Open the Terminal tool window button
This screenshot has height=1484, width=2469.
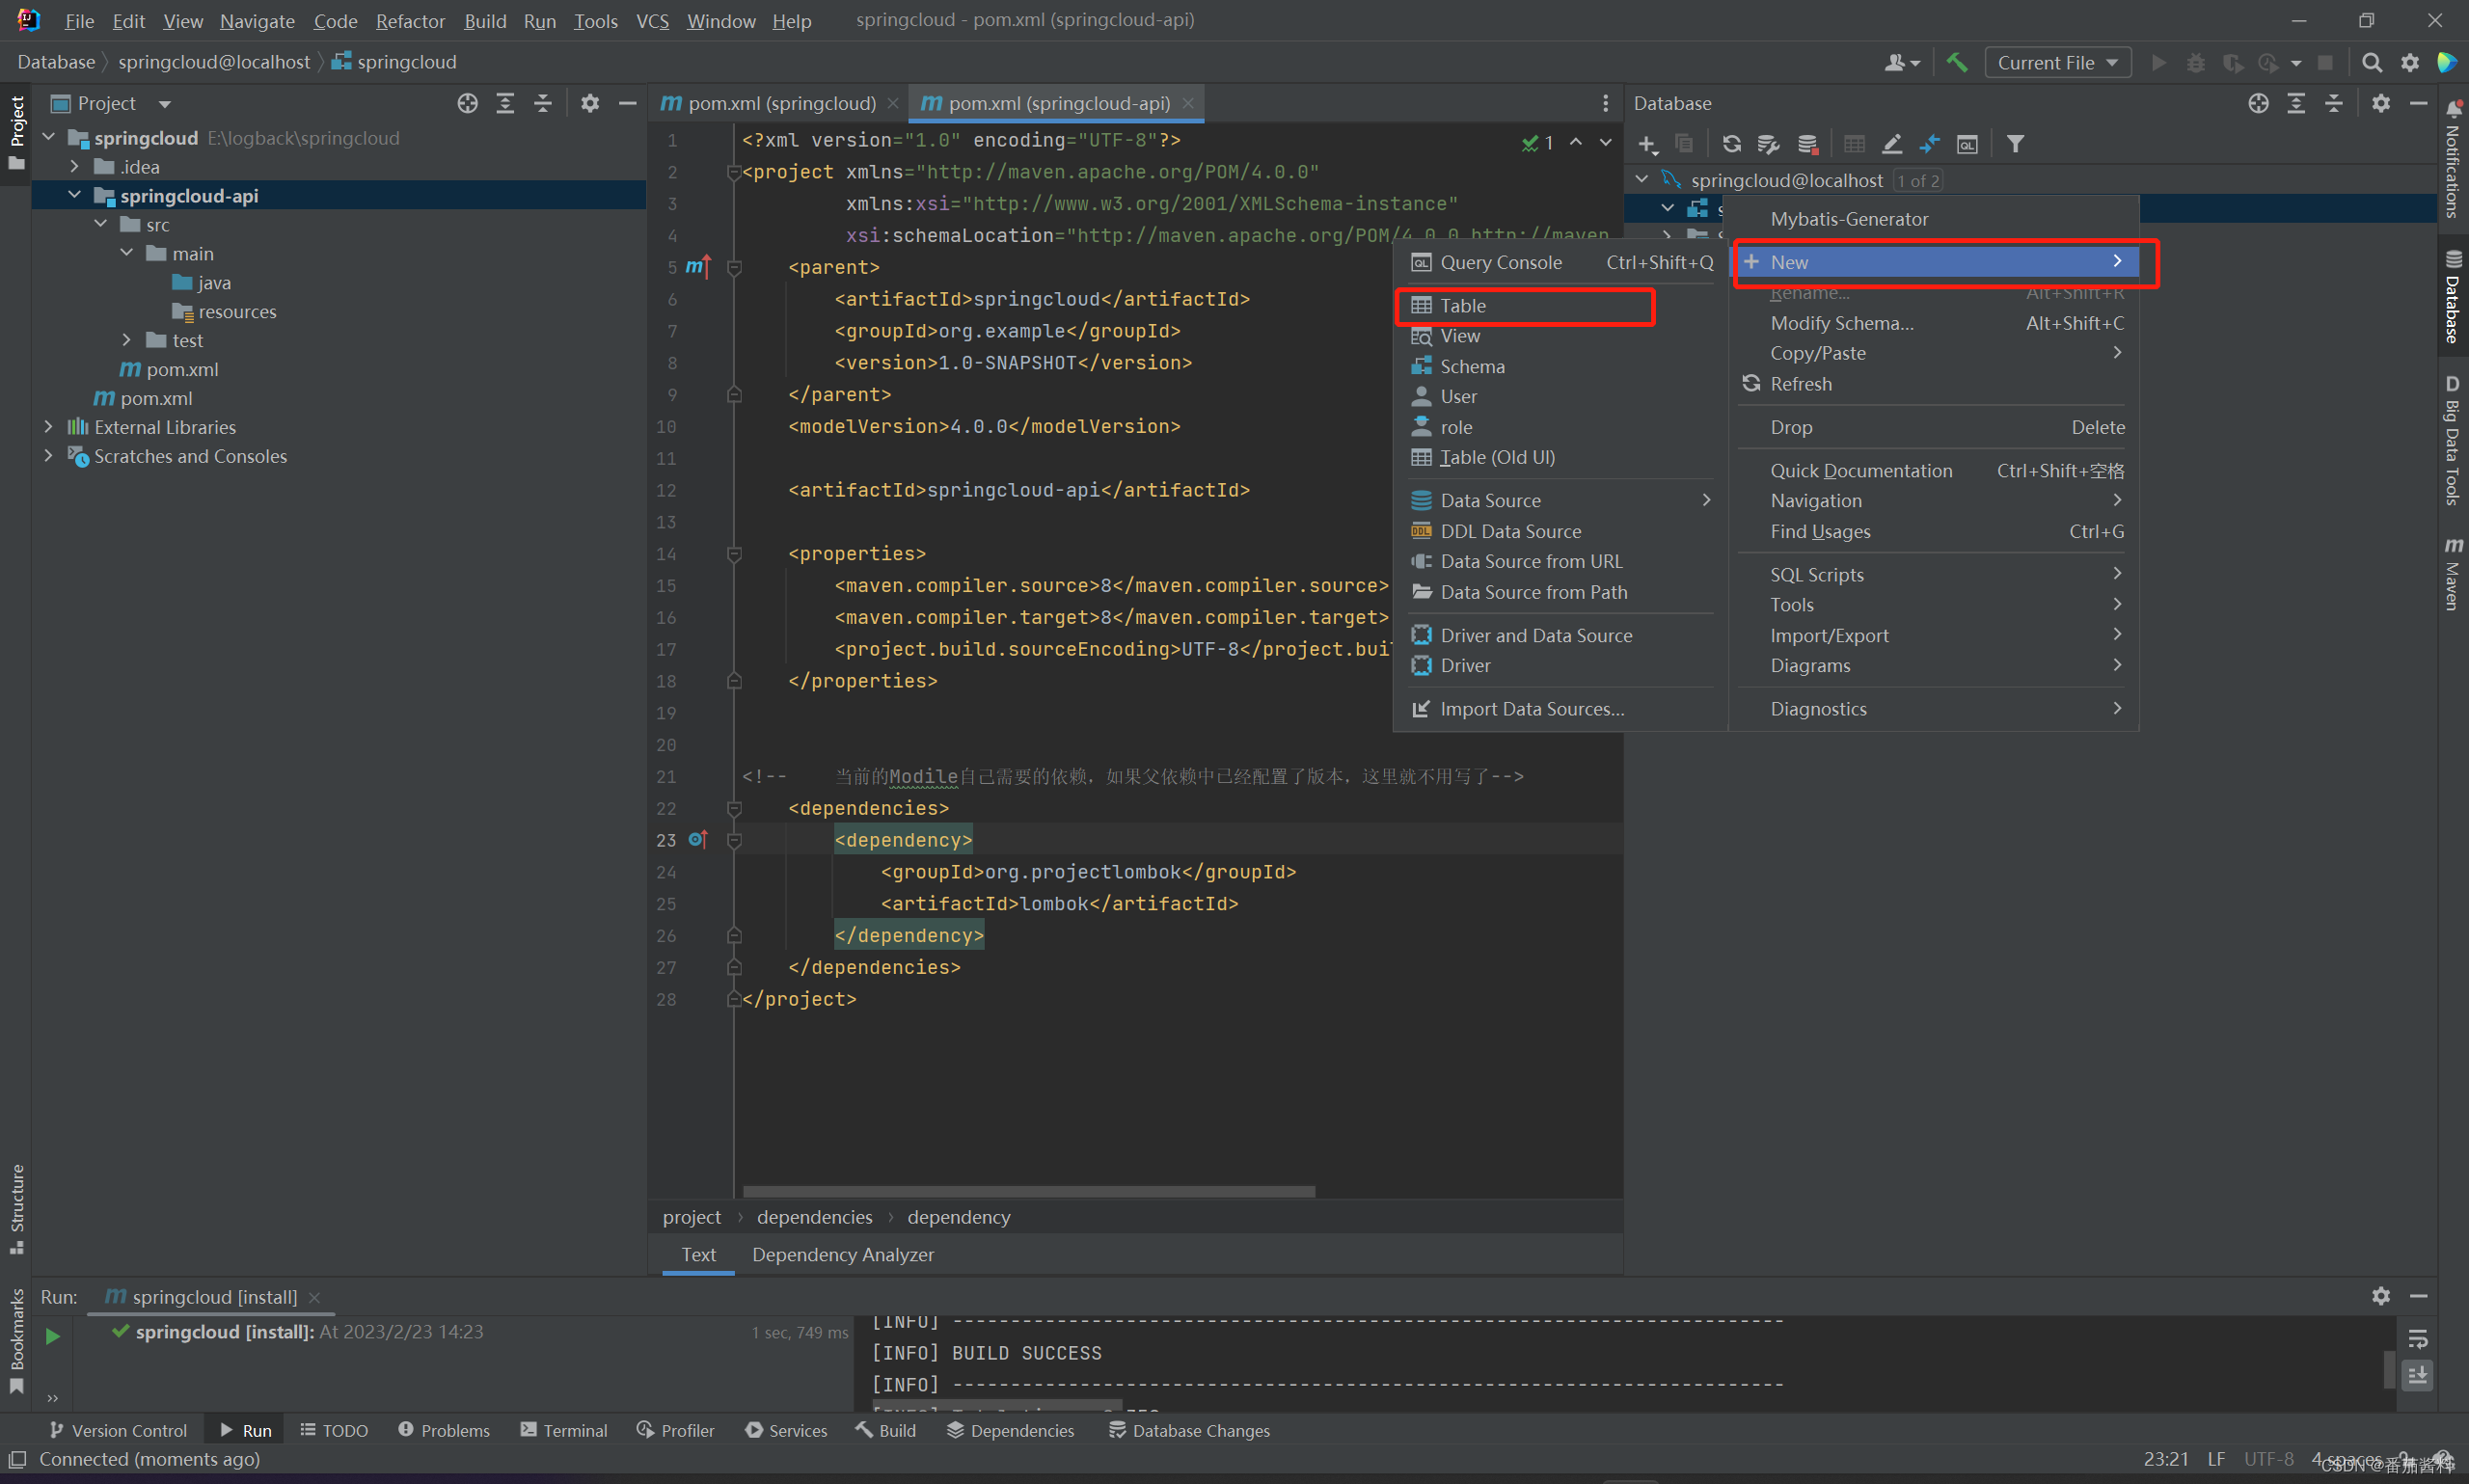[564, 1430]
